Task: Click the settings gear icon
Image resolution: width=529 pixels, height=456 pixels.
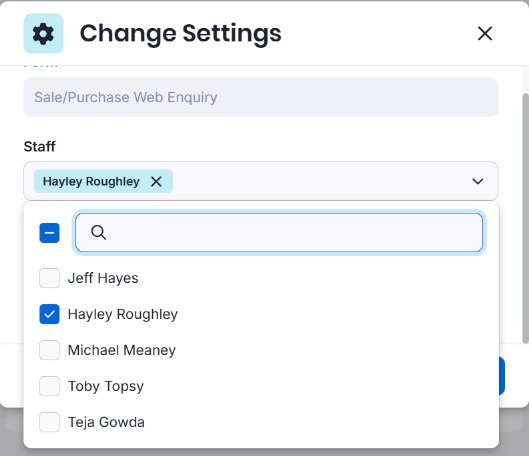Action: 43,33
